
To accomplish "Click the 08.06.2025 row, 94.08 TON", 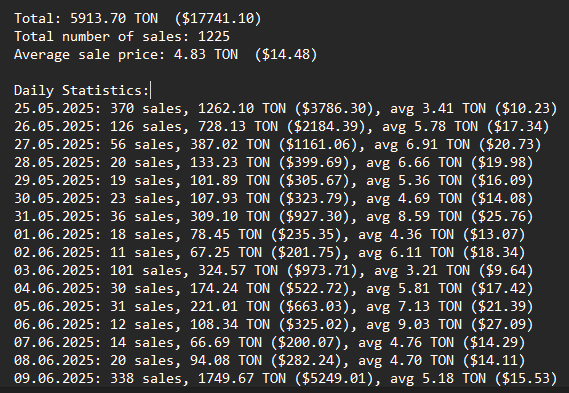I will pyautogui.click(x=270, y=361).
